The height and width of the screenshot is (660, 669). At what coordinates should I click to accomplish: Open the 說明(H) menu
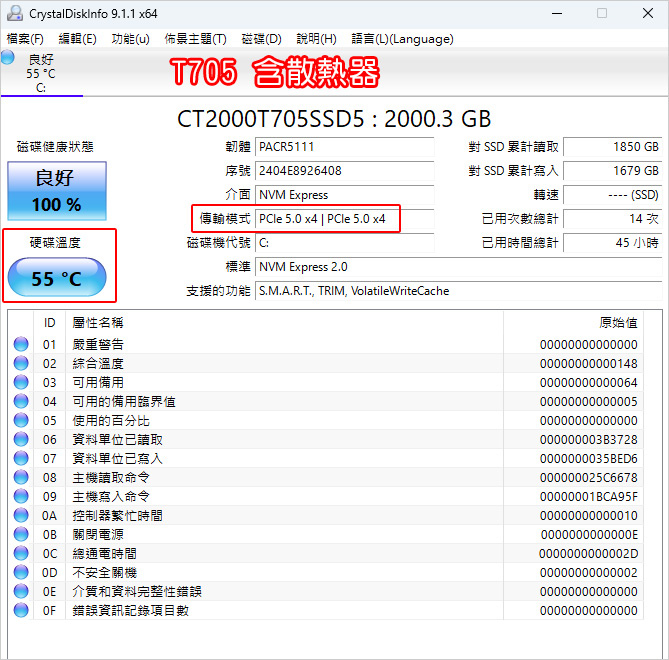pyautogui.click(x=316, y=39)
